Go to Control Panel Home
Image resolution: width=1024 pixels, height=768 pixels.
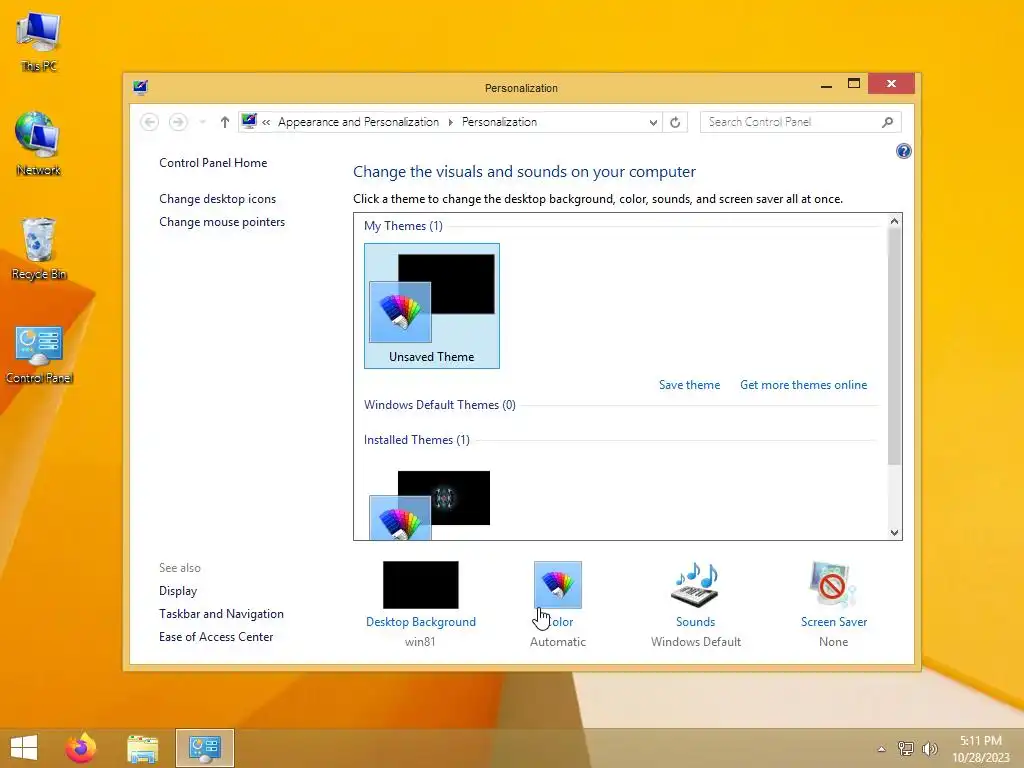click(x=213, y=163)
